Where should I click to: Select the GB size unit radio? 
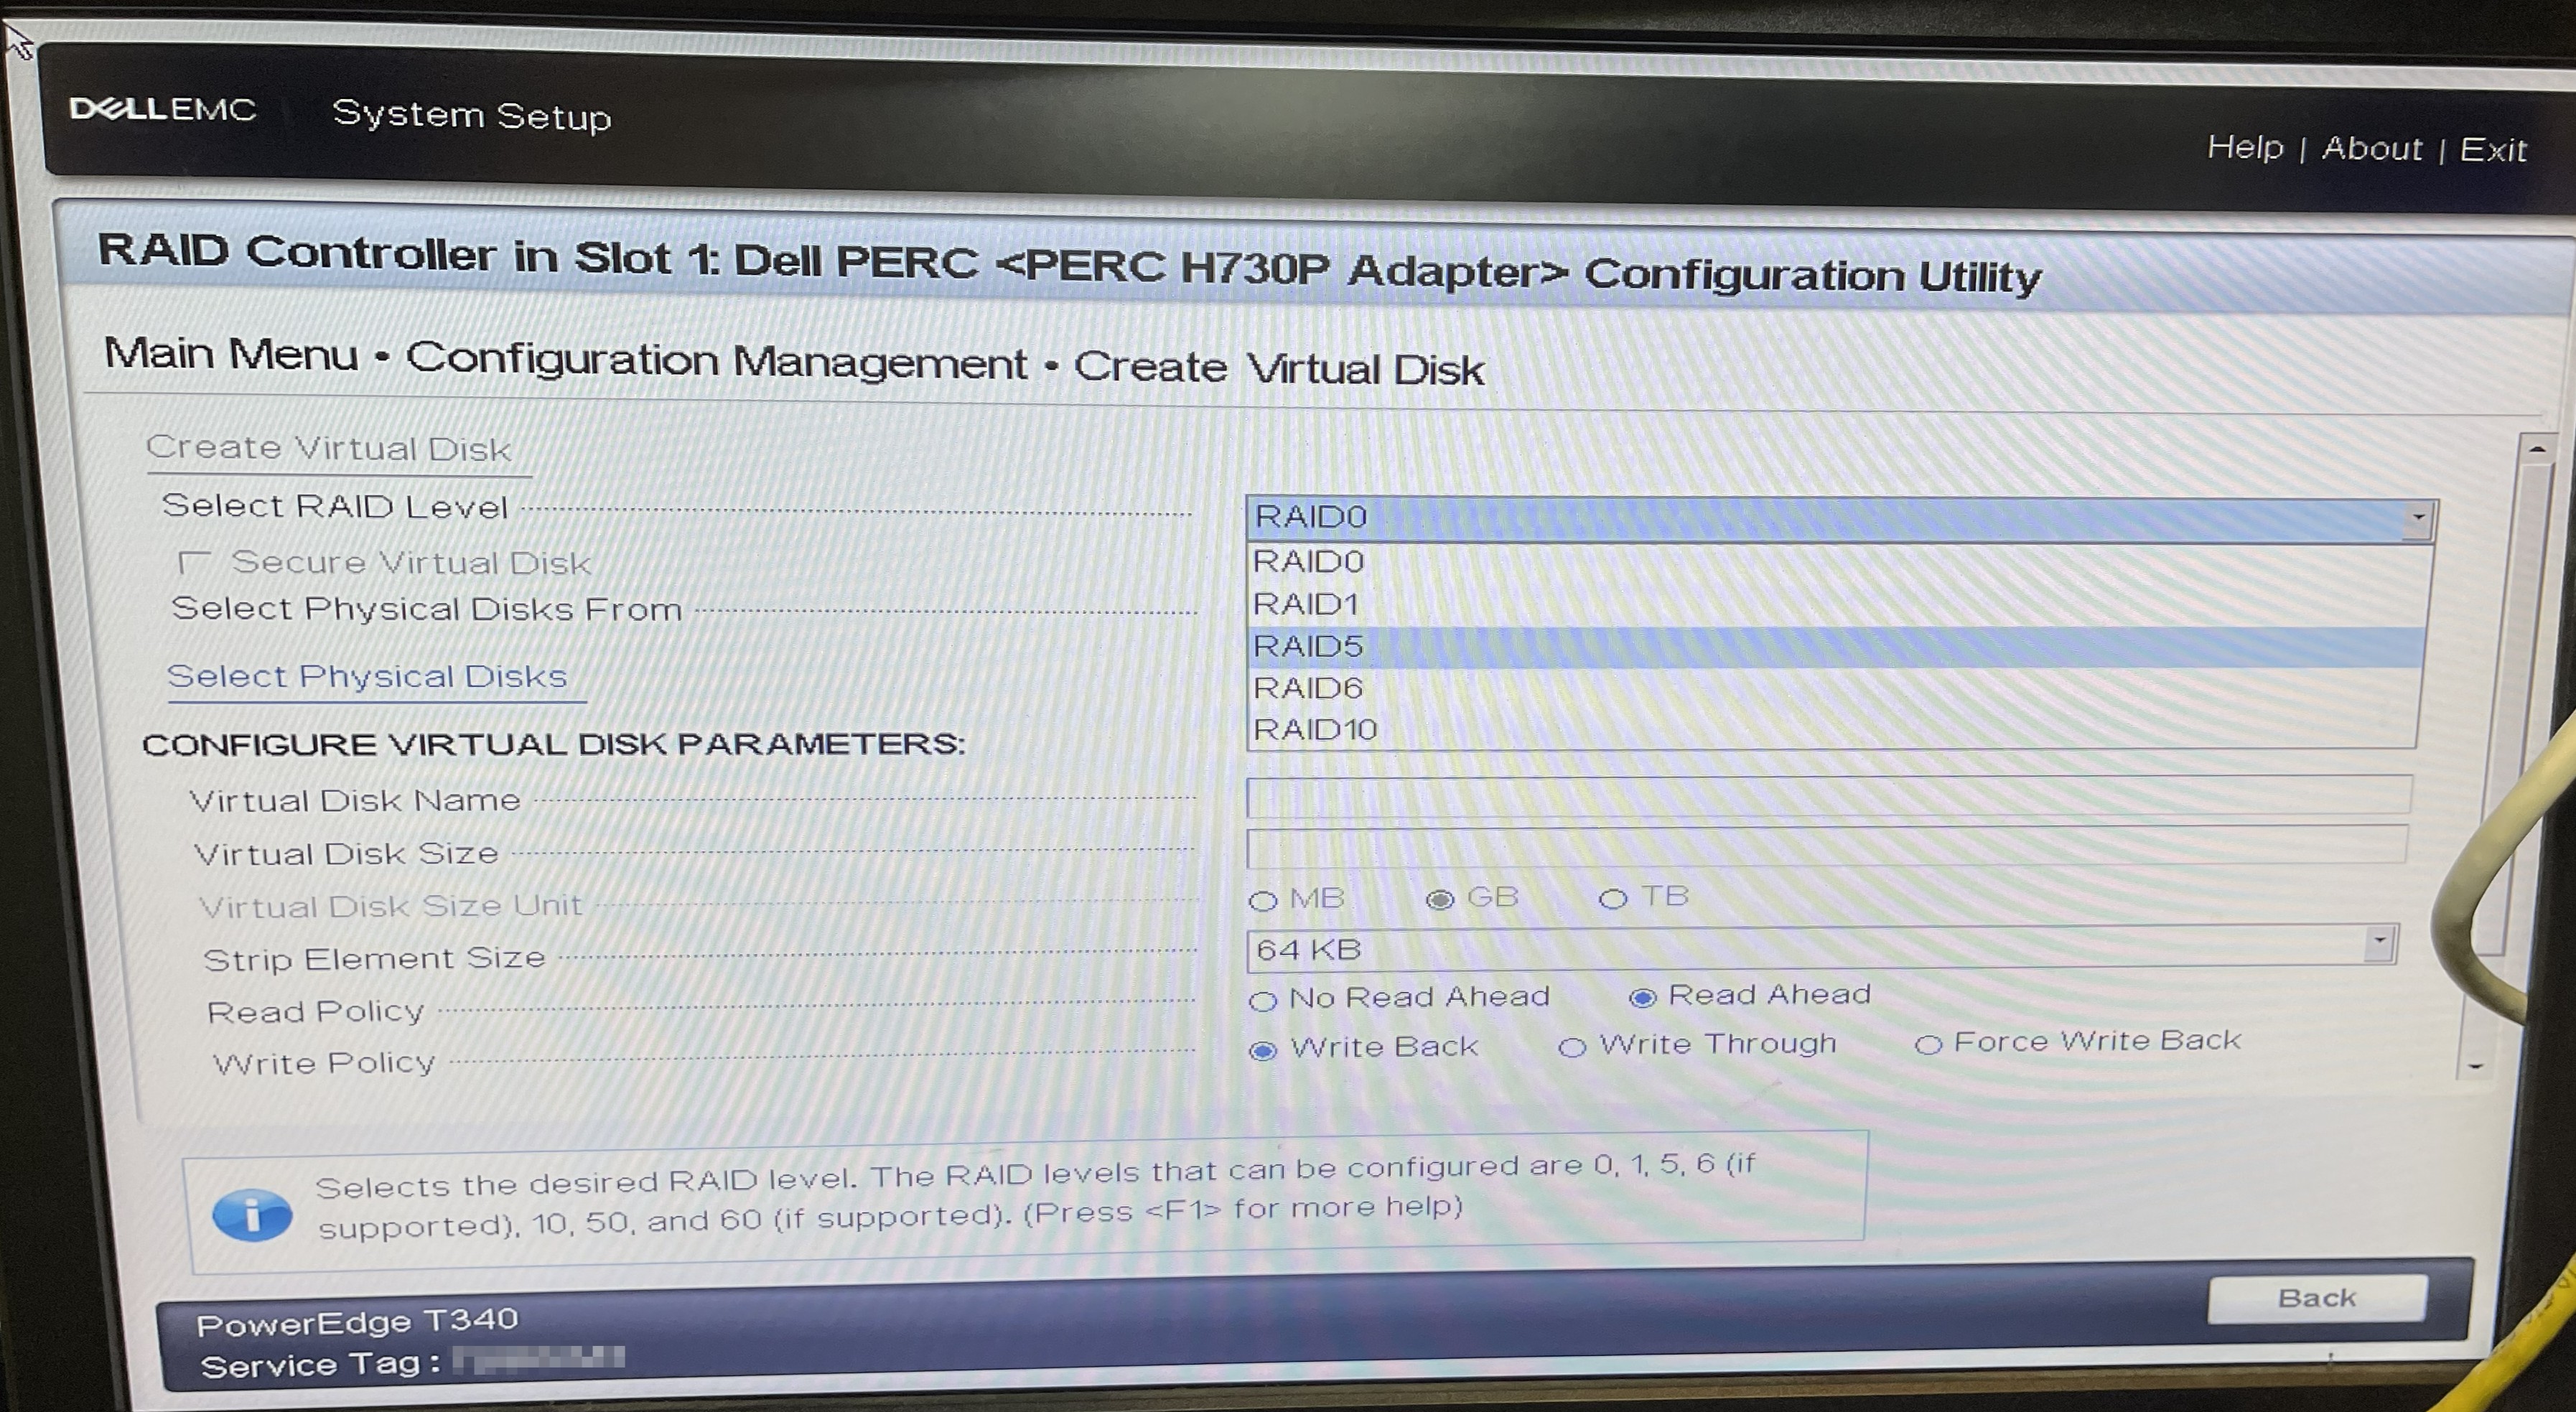[1439, 900]
